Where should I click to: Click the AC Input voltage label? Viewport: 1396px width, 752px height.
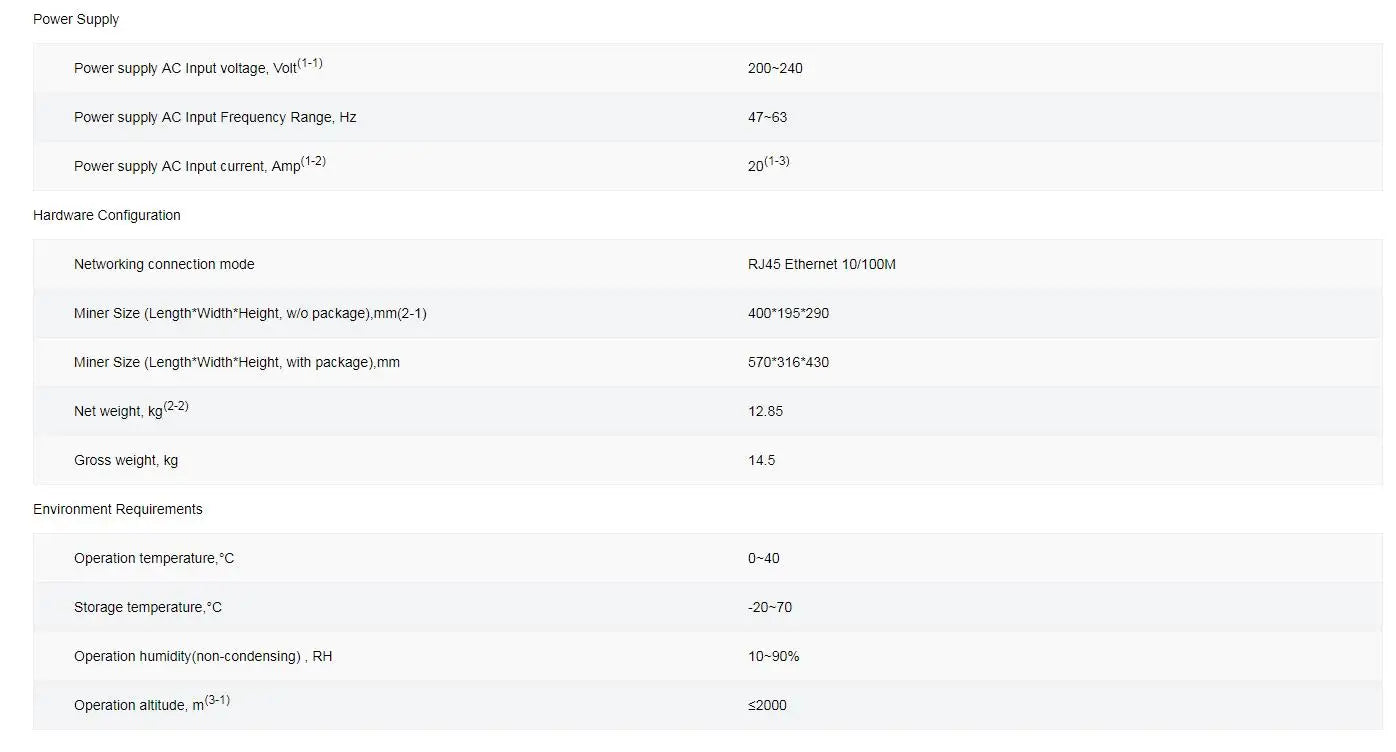coord(198,67)
